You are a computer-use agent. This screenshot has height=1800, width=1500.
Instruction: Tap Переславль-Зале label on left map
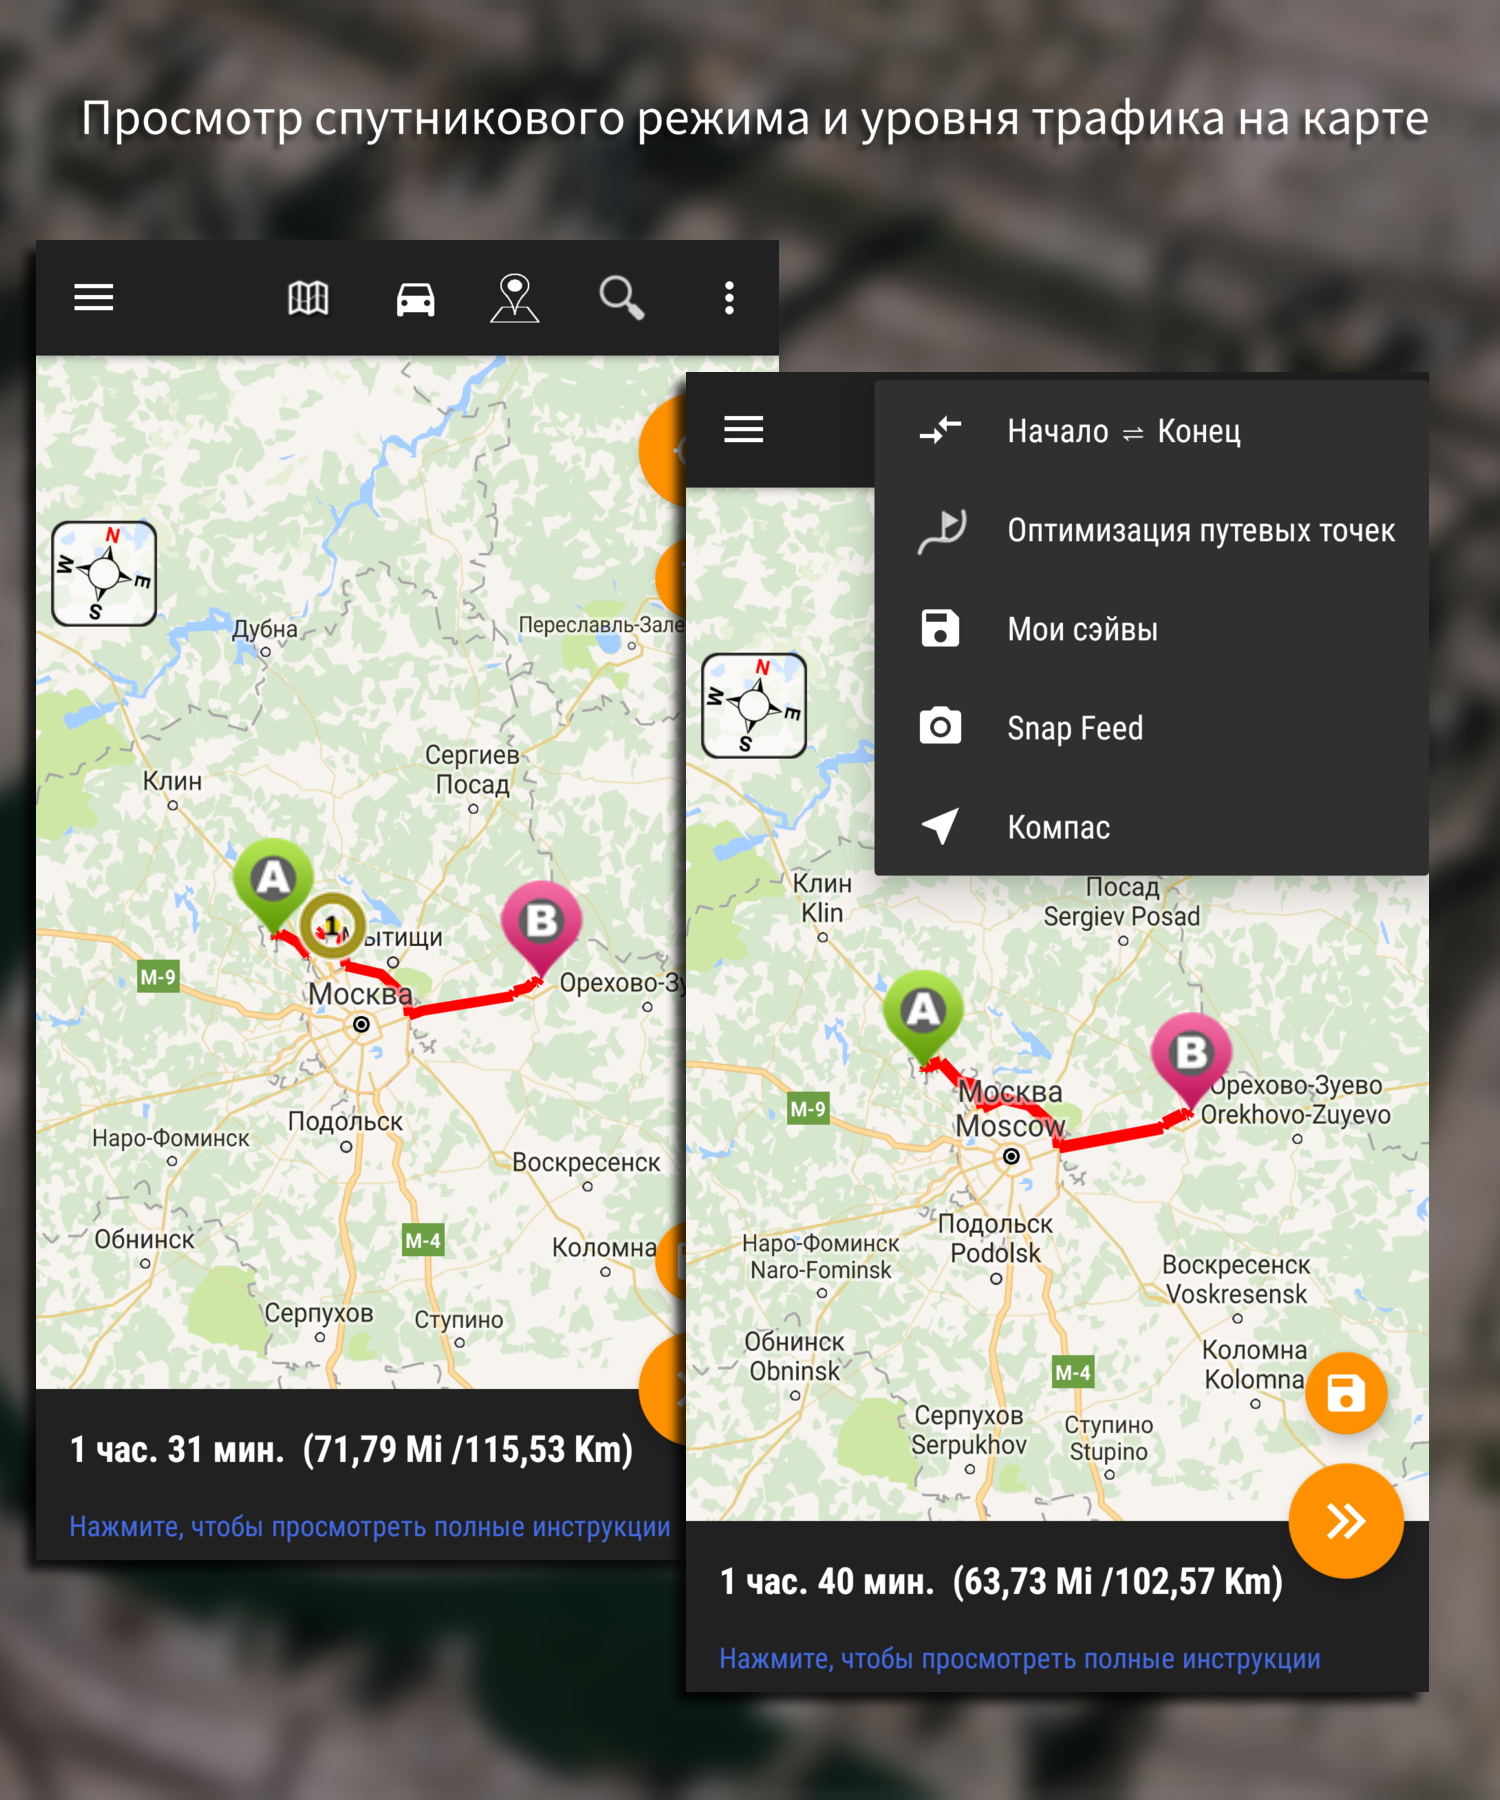coord(601,625)
